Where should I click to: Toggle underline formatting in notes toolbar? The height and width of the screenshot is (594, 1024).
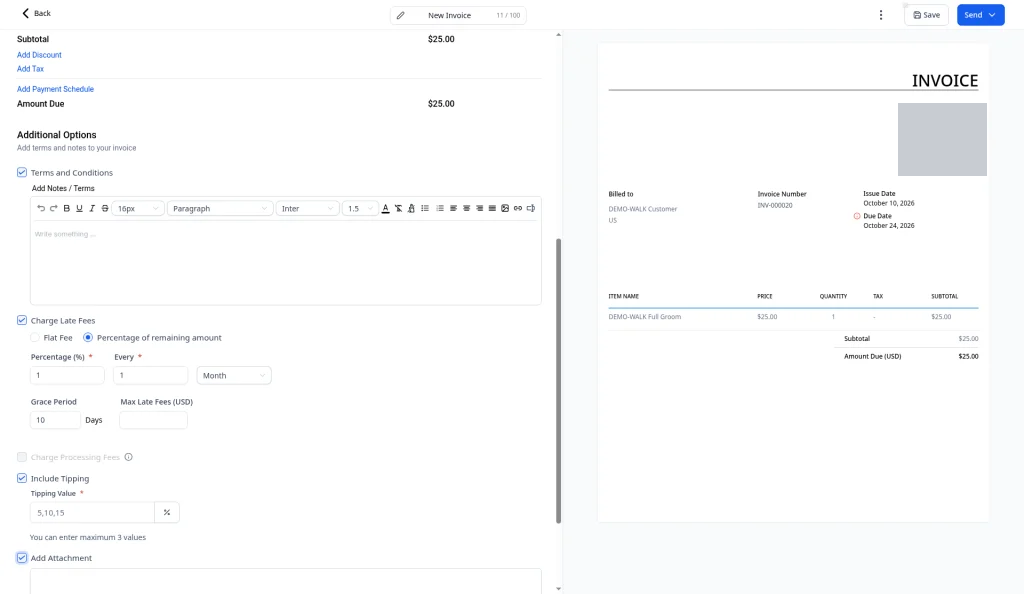80,208
